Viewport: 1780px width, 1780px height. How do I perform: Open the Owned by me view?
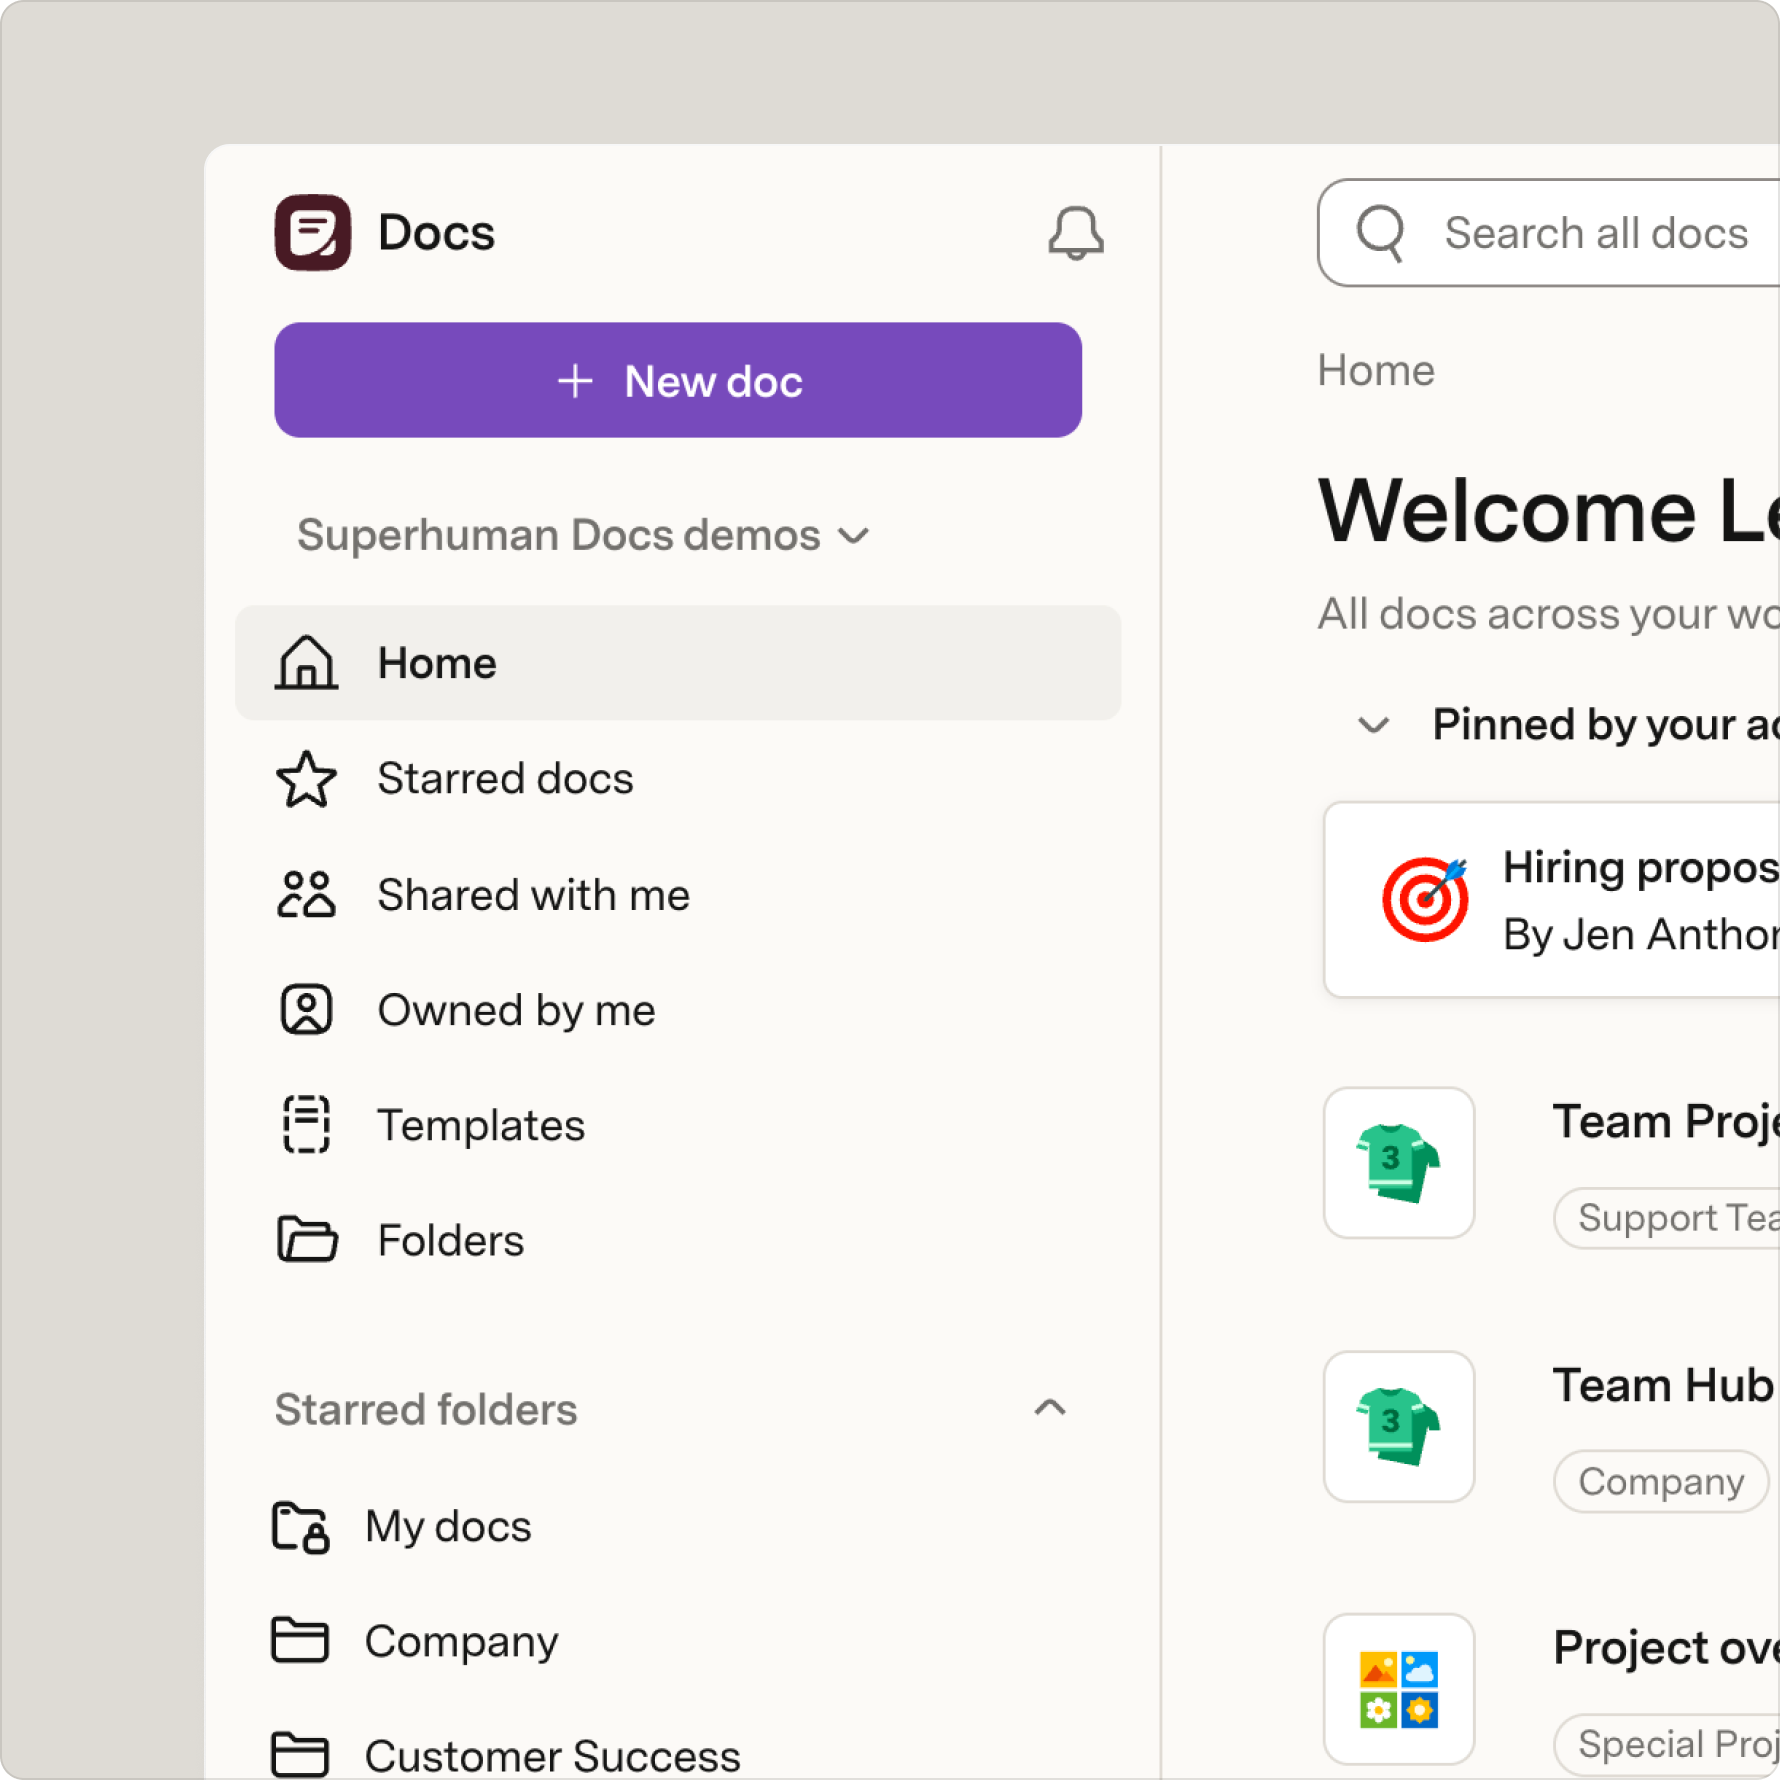[x=516, y=1010]
